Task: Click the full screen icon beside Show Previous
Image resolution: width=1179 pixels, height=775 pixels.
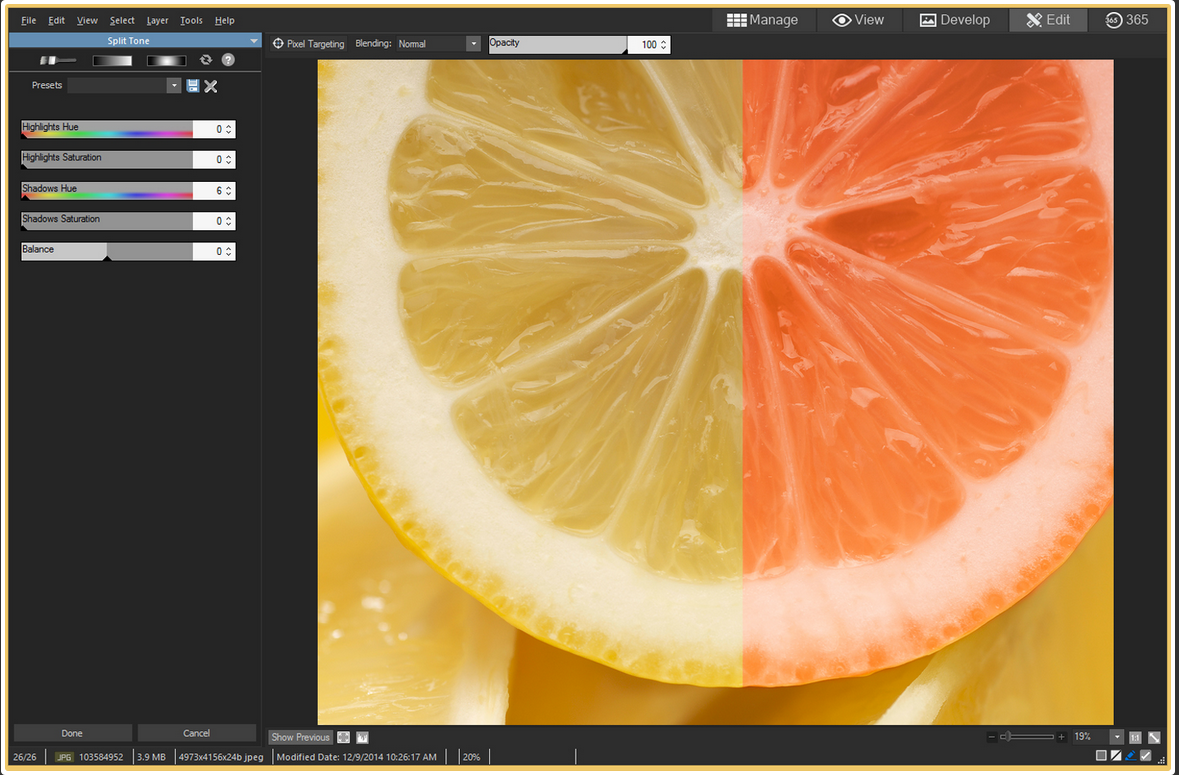Action: (x=344, y=737)
